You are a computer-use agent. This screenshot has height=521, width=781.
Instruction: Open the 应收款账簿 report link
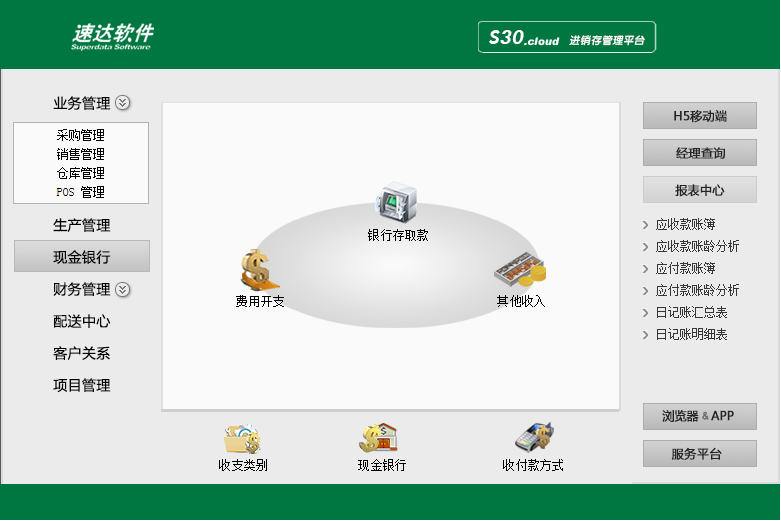click(x=685, y=225)
